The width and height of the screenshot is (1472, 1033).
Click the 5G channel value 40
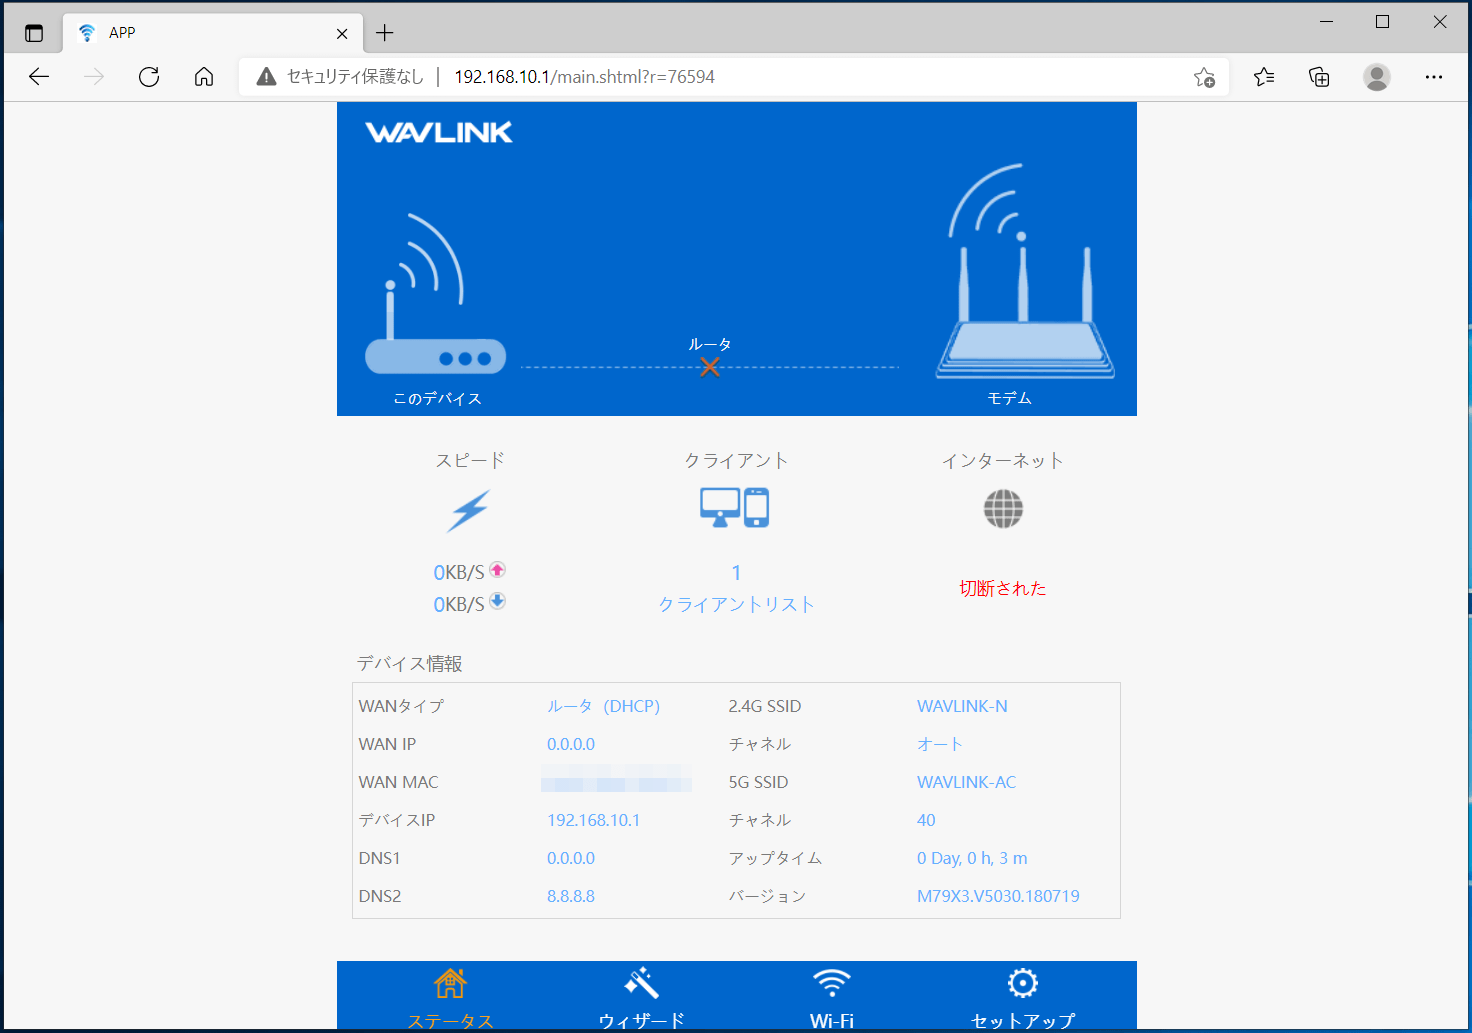(x=926, y=820)
